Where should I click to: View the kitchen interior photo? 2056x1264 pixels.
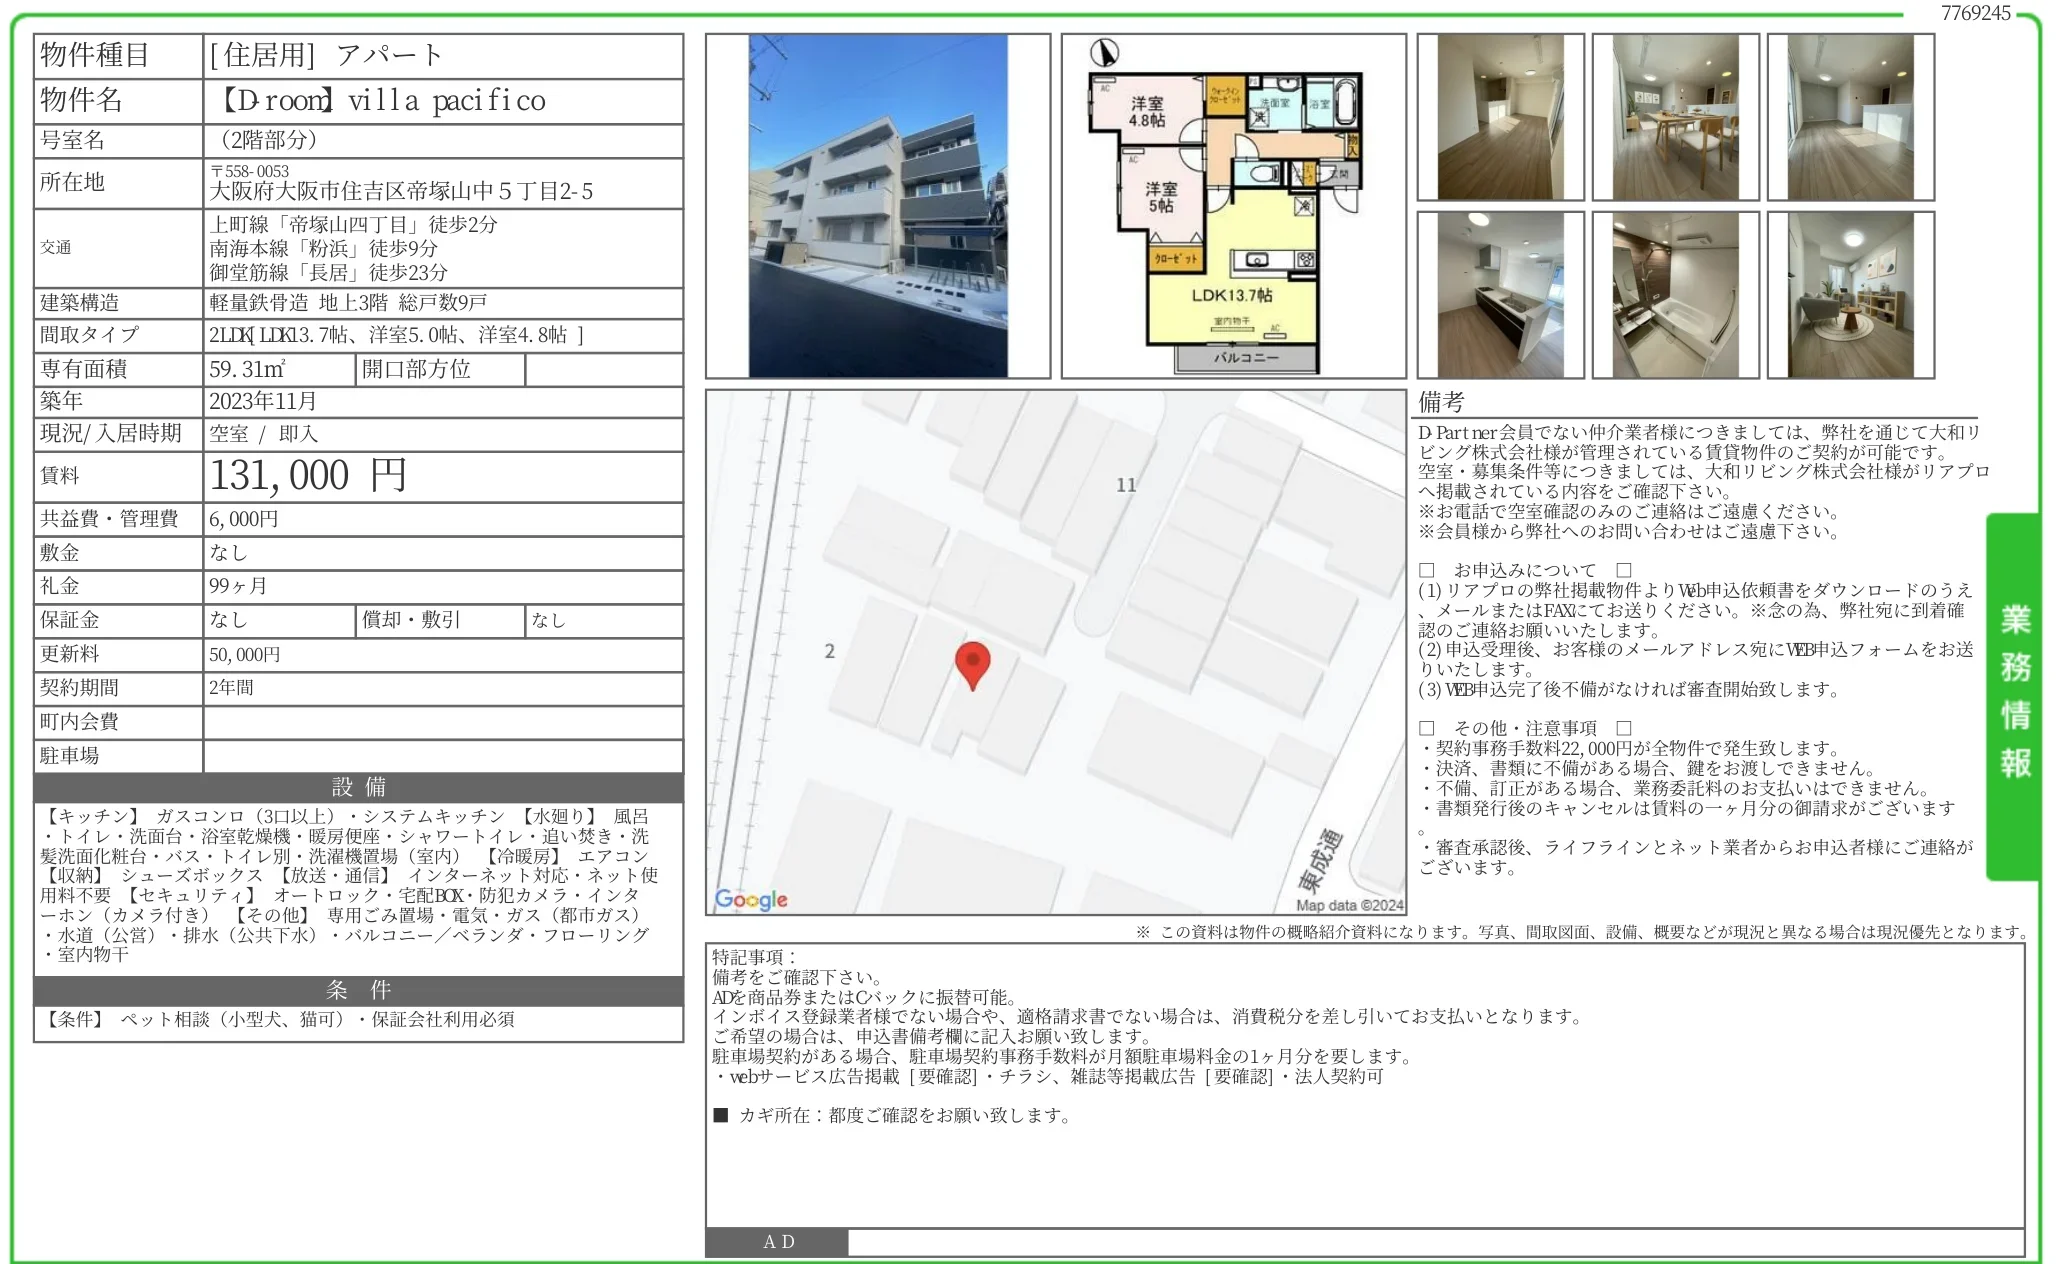[x=1500, y=295]
